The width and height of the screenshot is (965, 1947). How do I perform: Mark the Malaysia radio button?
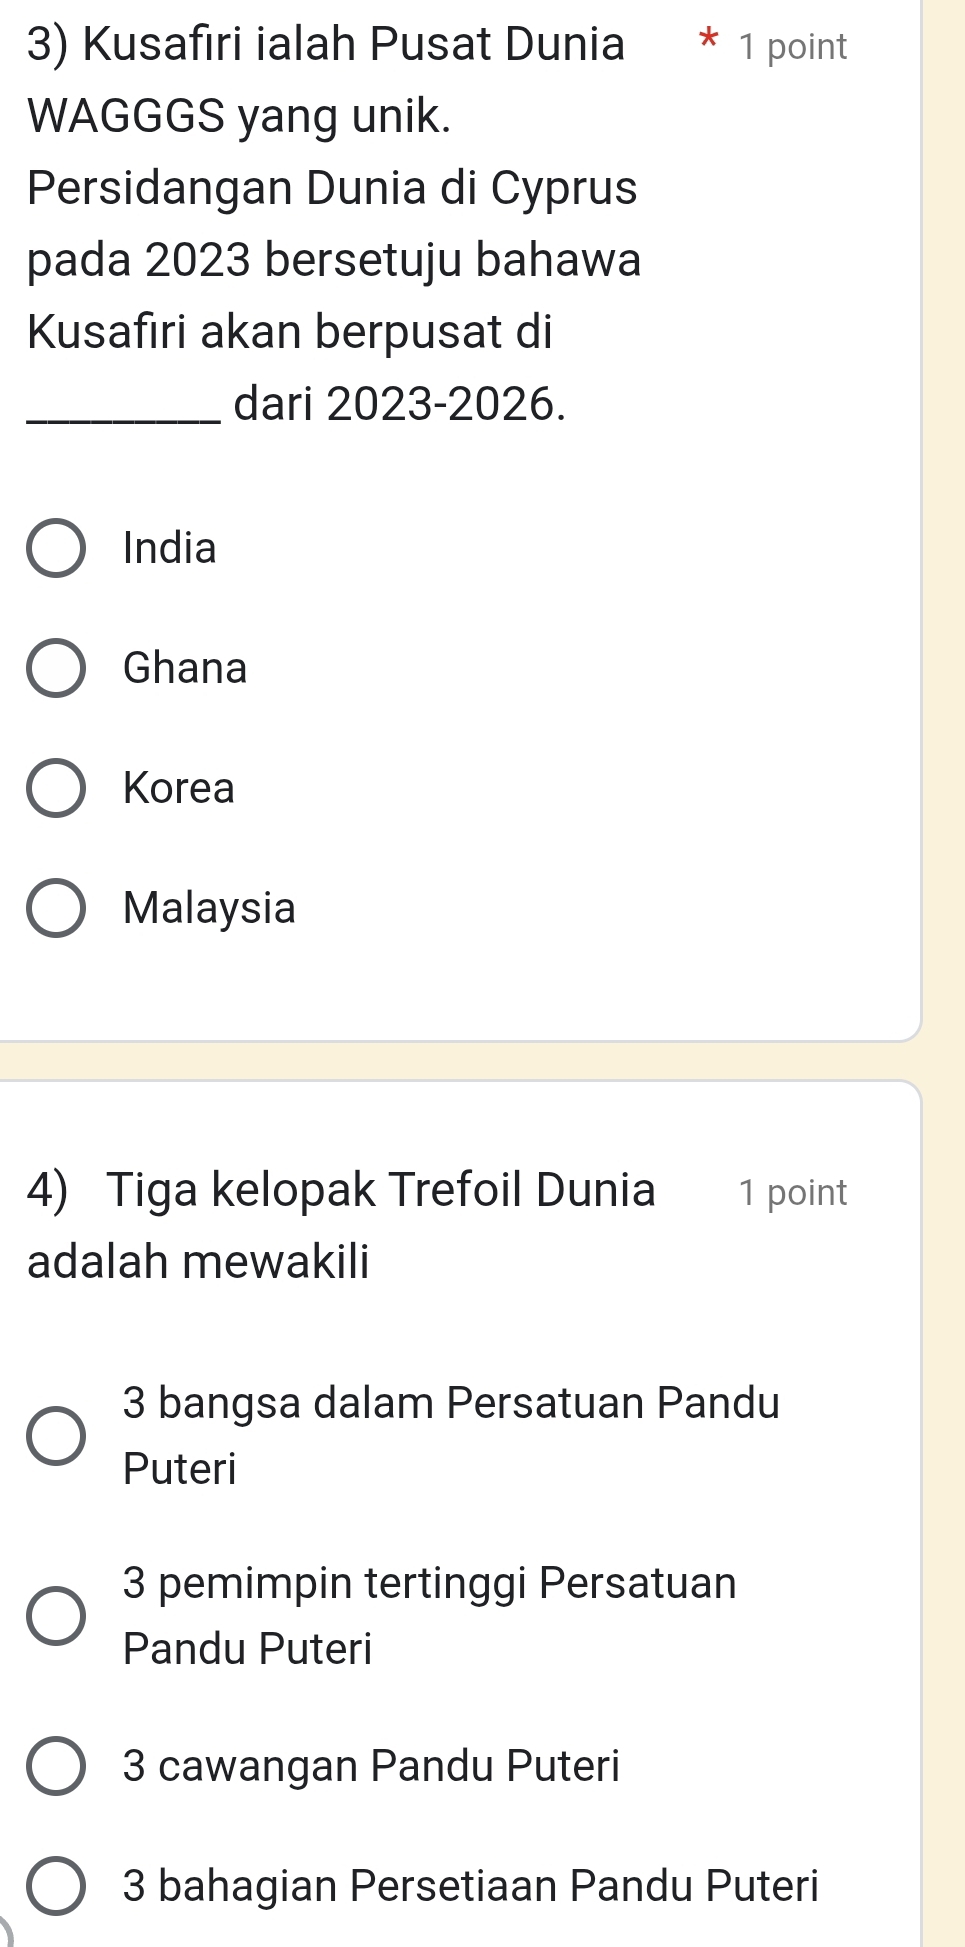(x=55, y=908)
